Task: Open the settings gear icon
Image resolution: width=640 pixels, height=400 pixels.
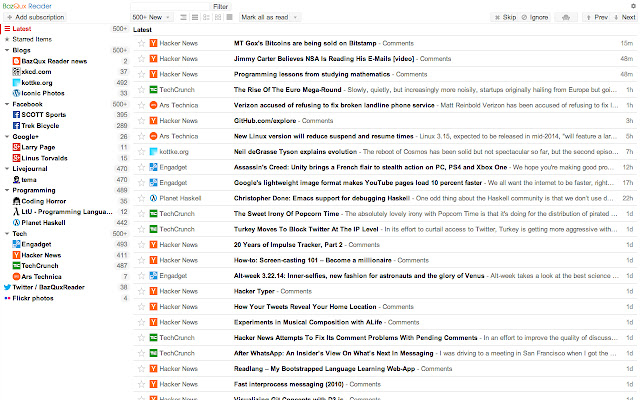Action: point(633,6)
